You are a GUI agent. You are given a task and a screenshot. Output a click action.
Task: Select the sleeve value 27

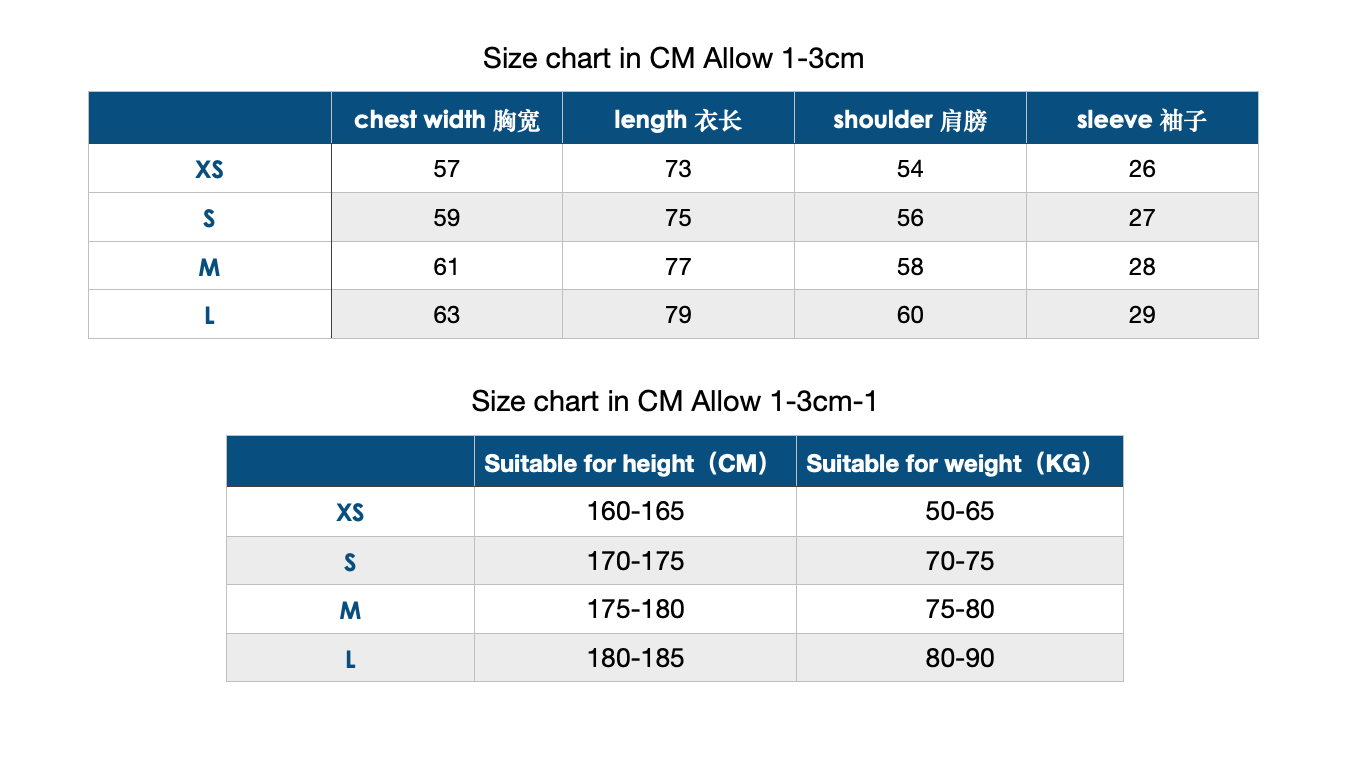click(x=1142, y=218)
